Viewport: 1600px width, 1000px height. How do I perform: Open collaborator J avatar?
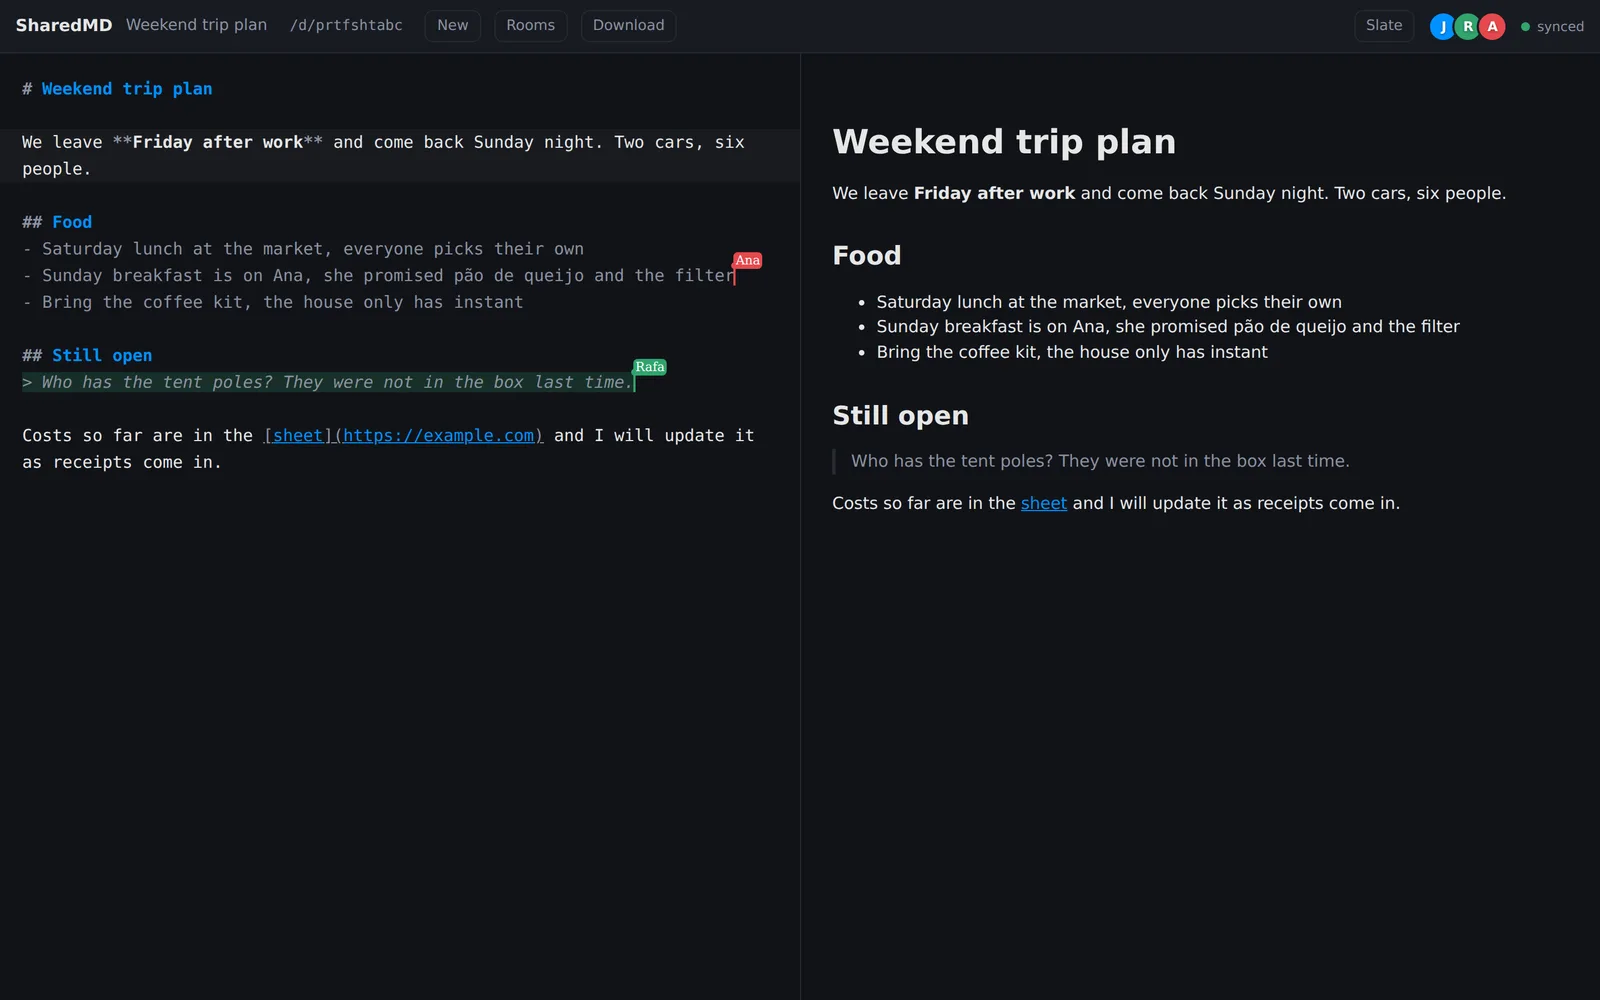click(1442, 27)
